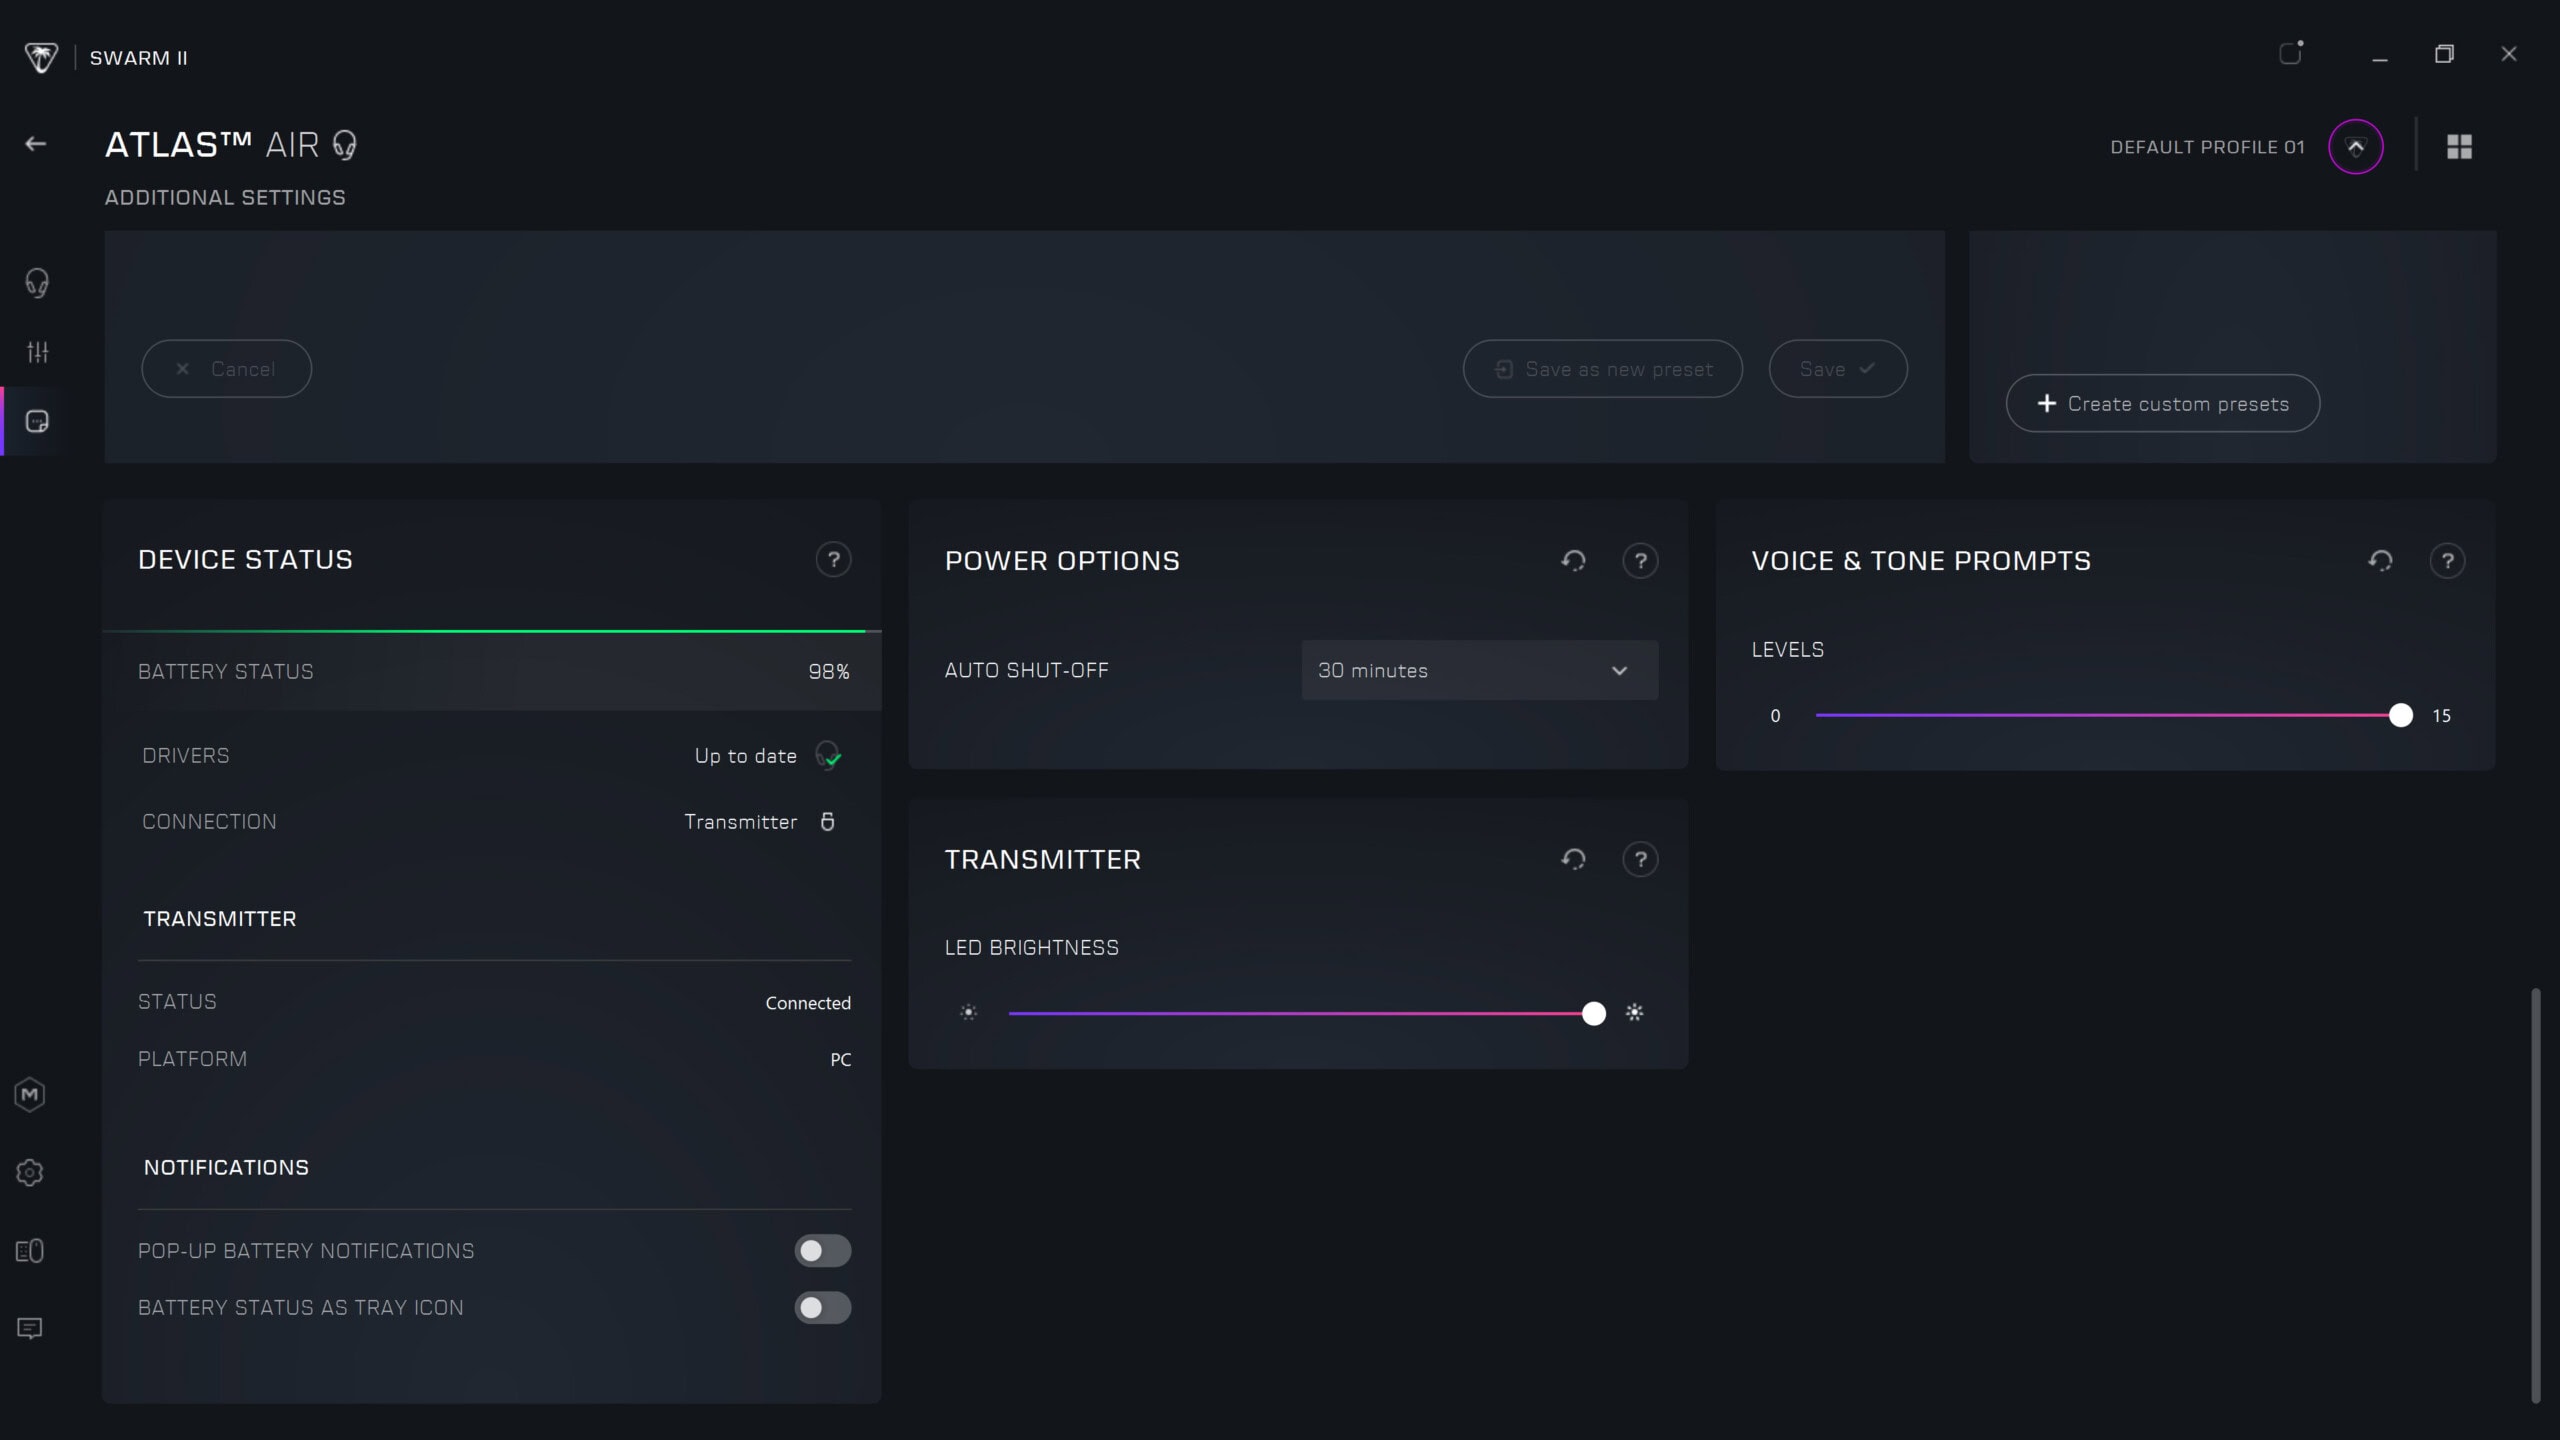Viewport: 2560px width, 1440px height.
Task: Click Create custom presets button
Action: tap(2162, 404)
